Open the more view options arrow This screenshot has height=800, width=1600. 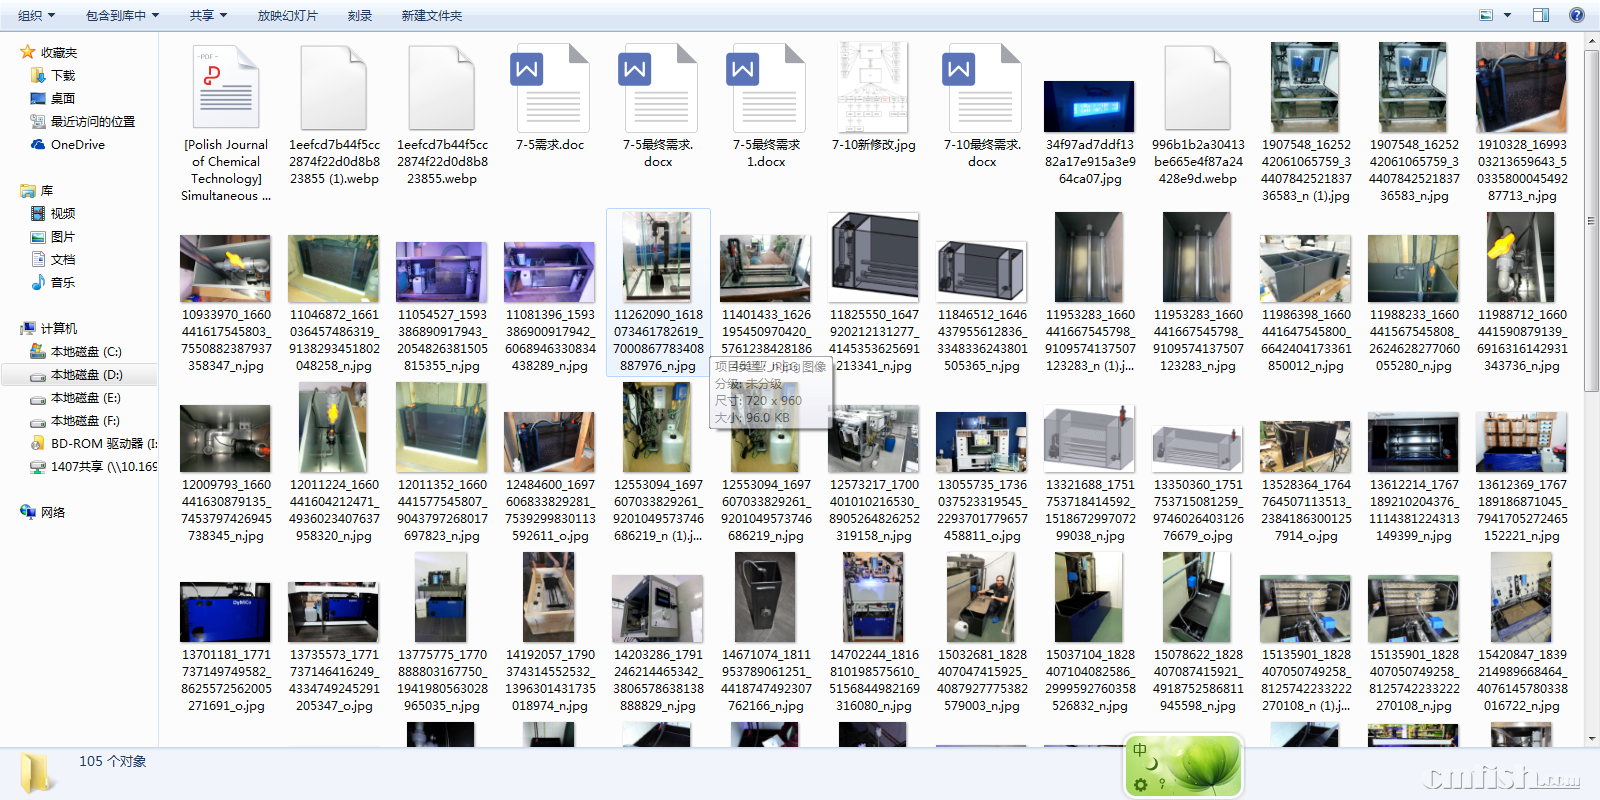[1507, 15]
